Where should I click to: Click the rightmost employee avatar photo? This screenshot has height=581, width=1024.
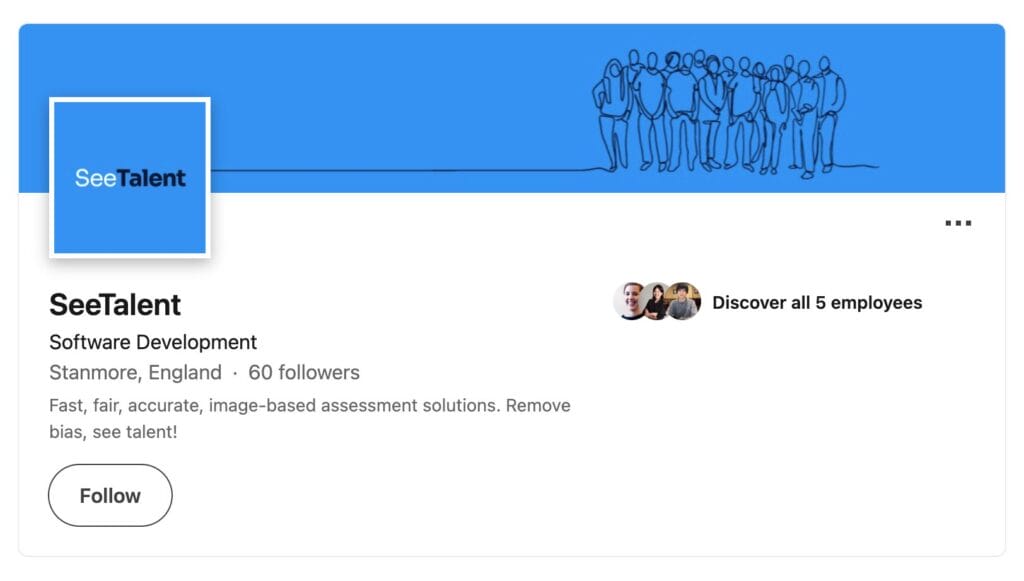click(x=684, y=301)
